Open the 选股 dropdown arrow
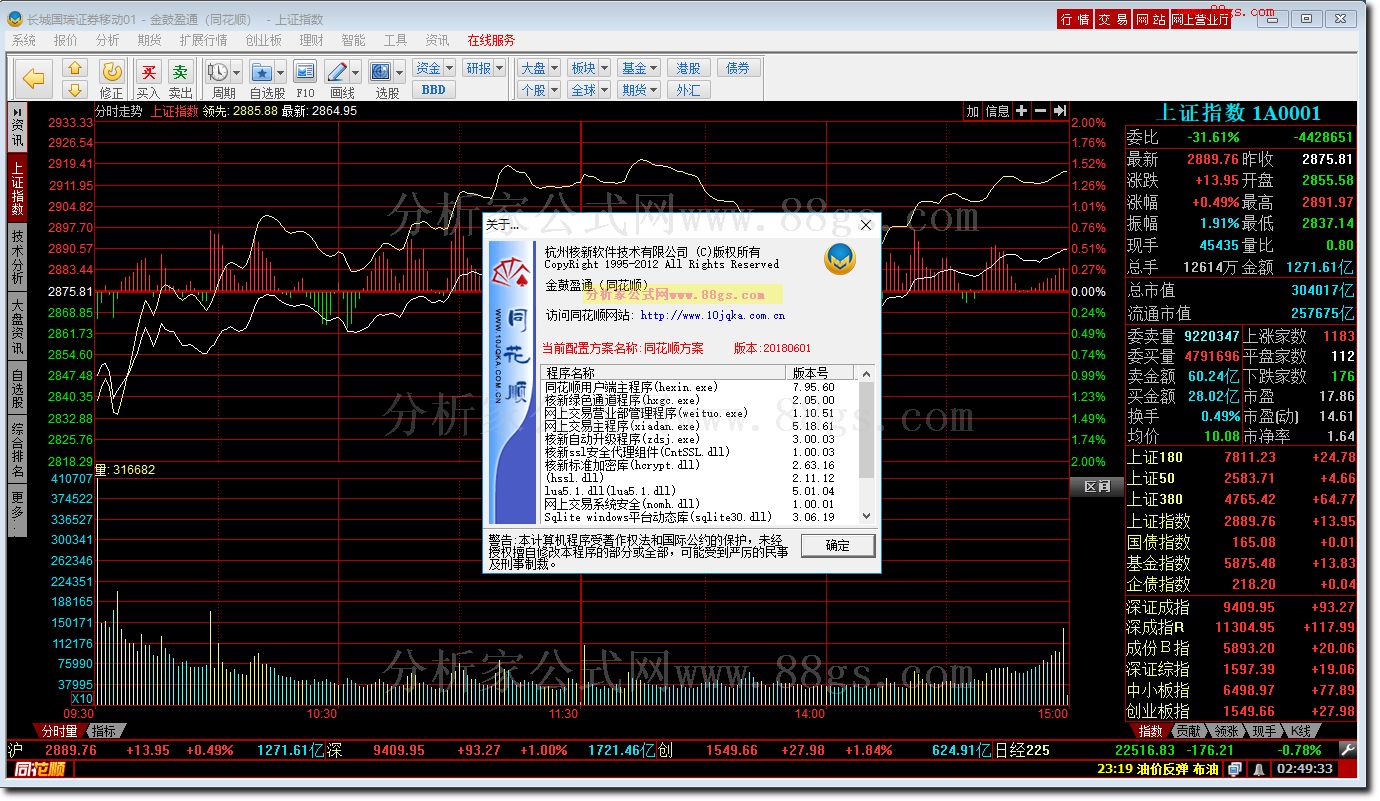 tap(400, 72)
